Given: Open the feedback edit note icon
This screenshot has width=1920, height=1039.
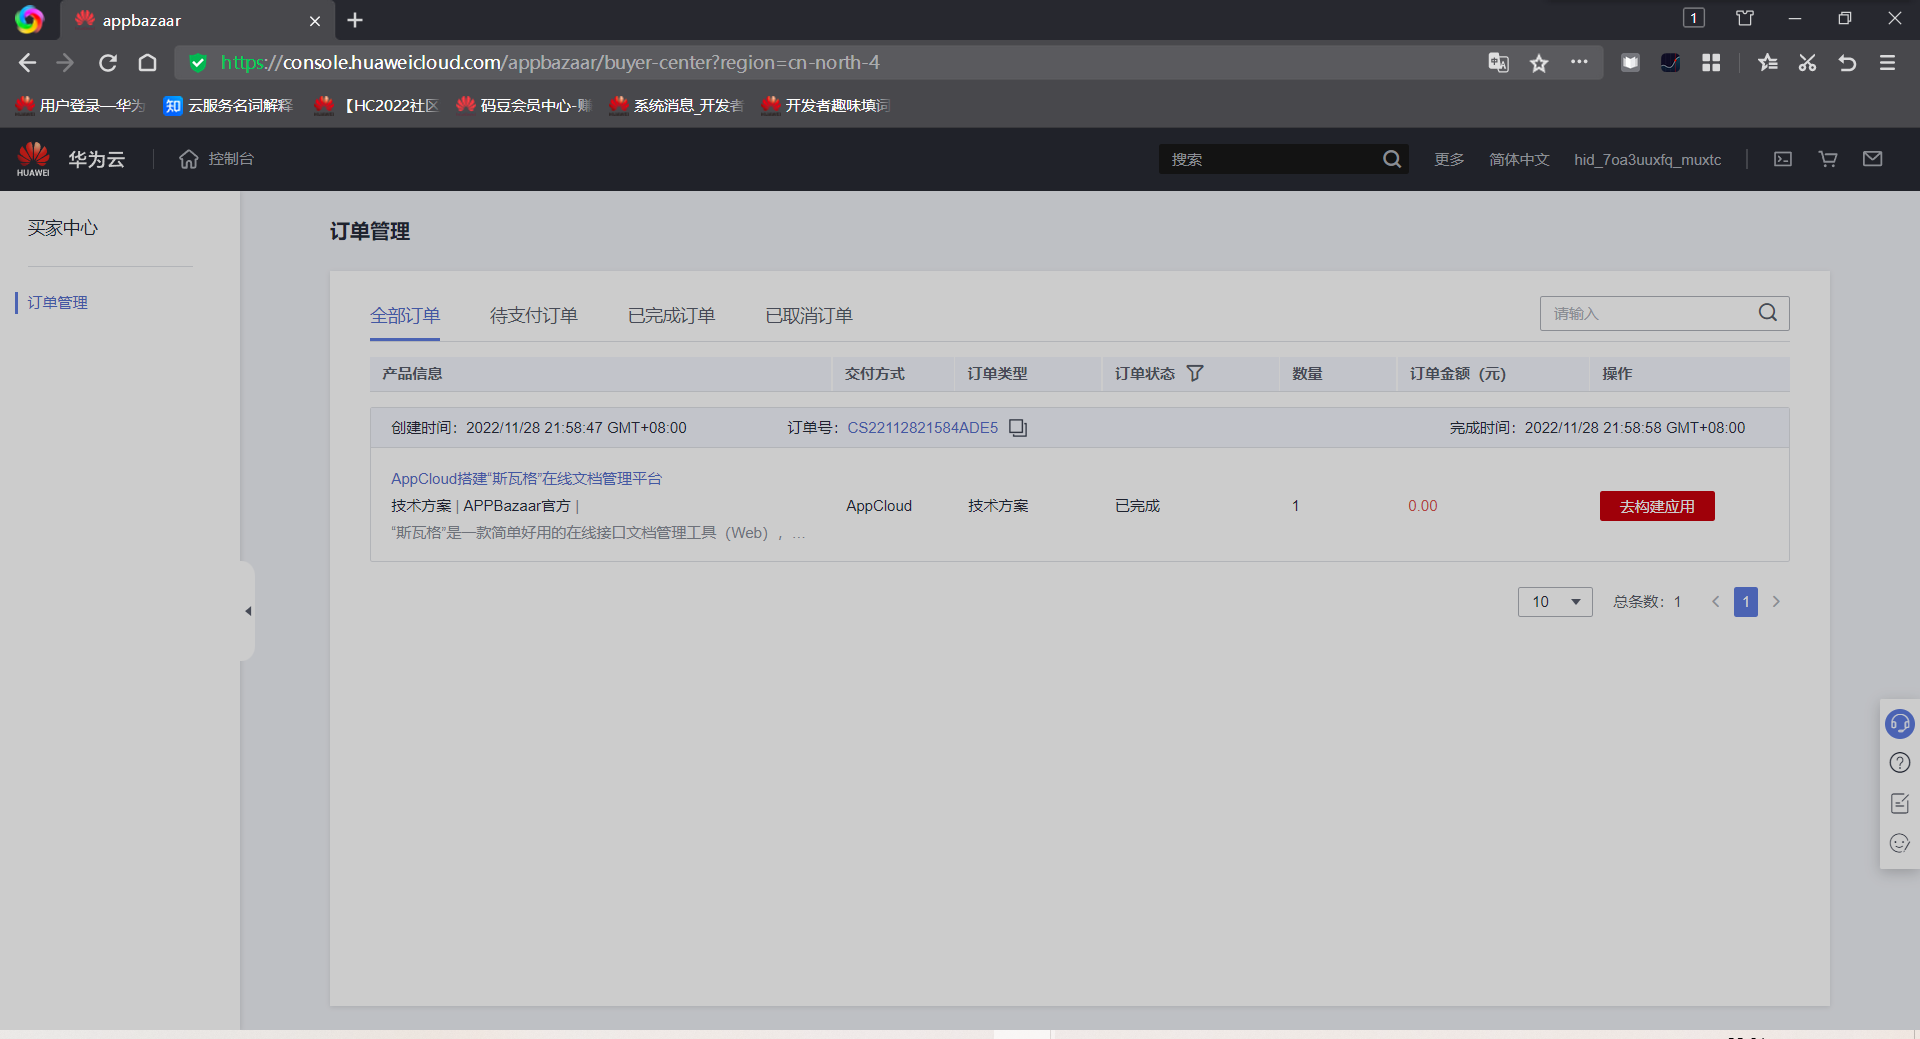Looking at the screenshot, I should coord(1900,803).
